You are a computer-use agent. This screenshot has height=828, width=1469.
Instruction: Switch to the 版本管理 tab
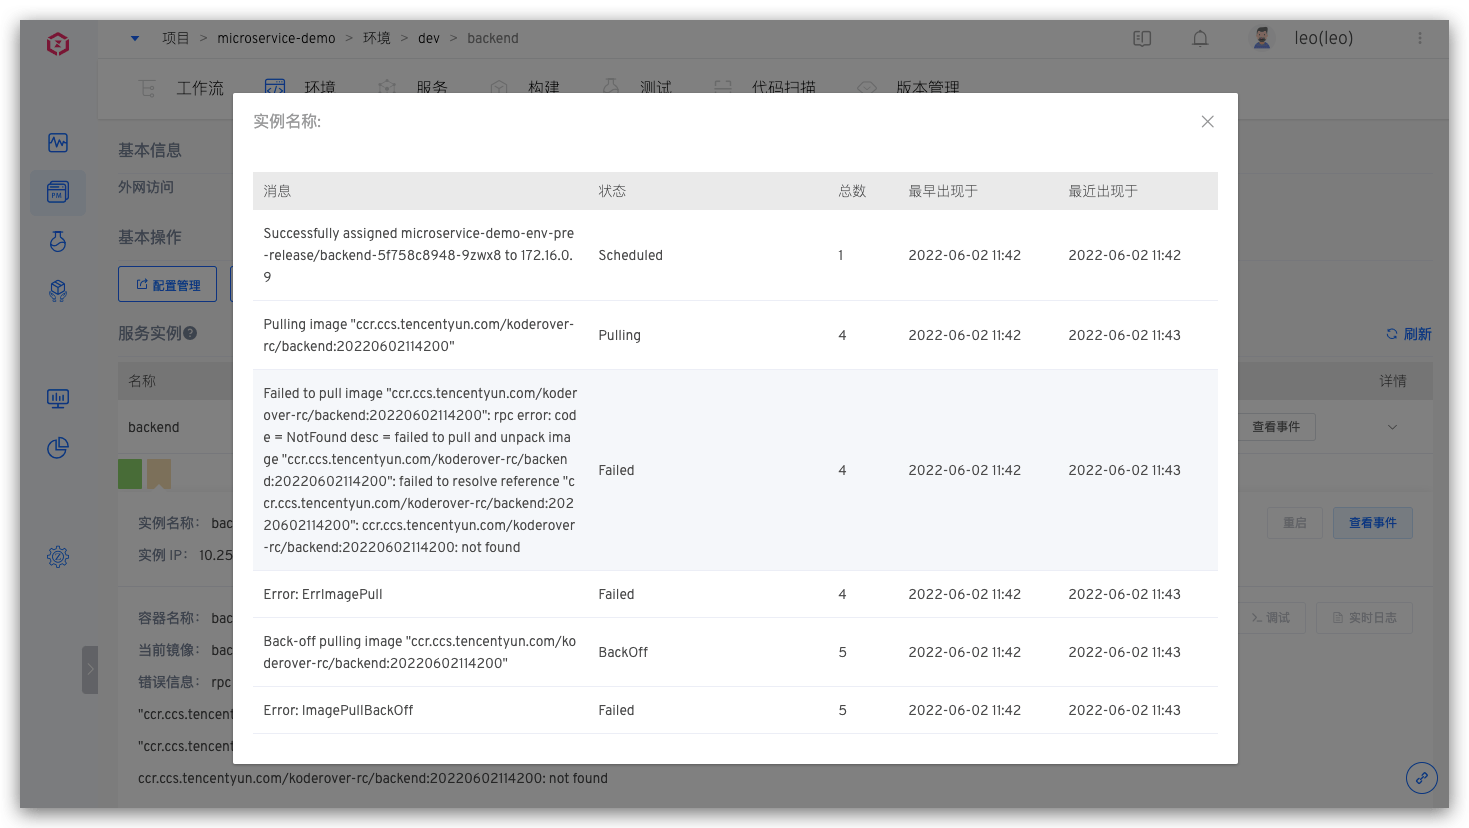point(909,87)
